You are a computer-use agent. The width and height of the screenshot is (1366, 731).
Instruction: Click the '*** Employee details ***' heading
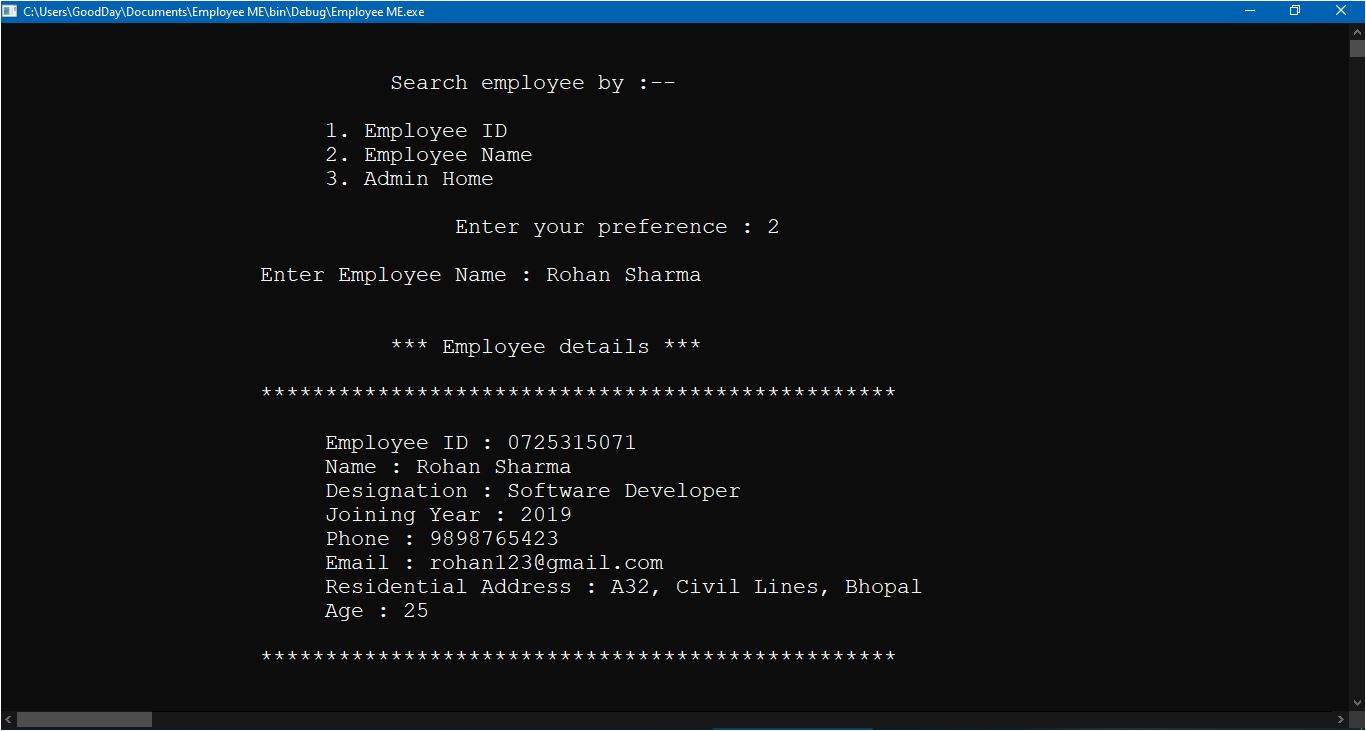[x=546, y=347]
